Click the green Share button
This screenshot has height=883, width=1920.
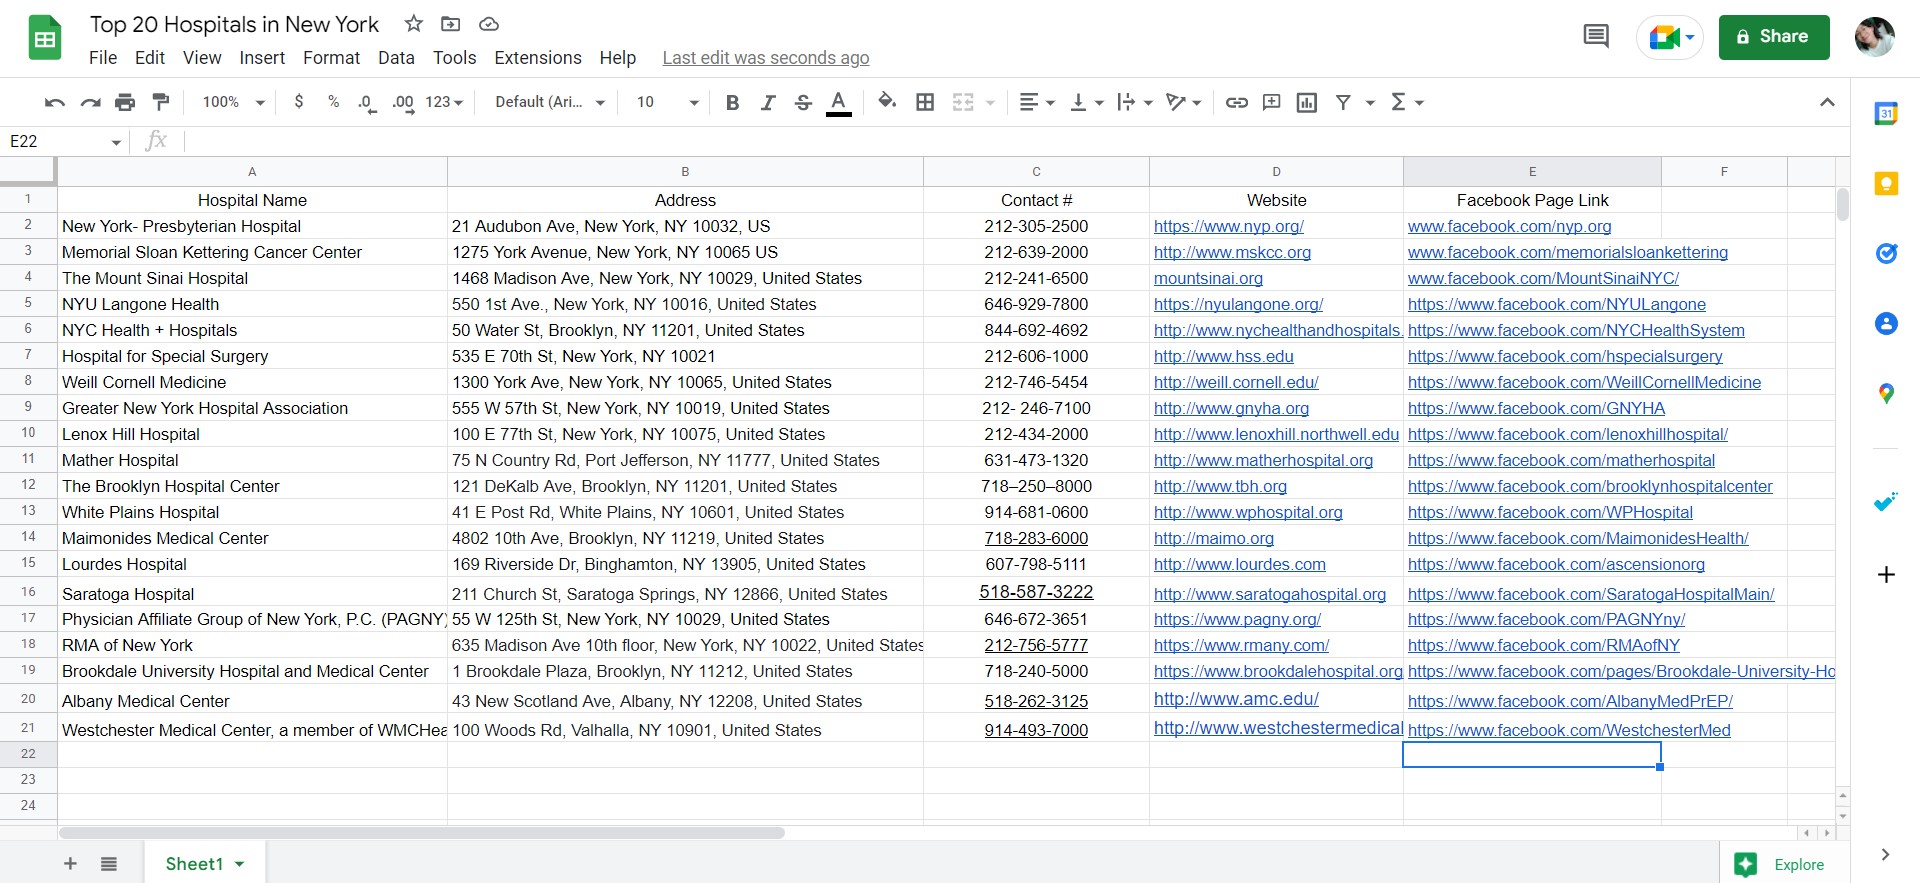pos(1773,37)
